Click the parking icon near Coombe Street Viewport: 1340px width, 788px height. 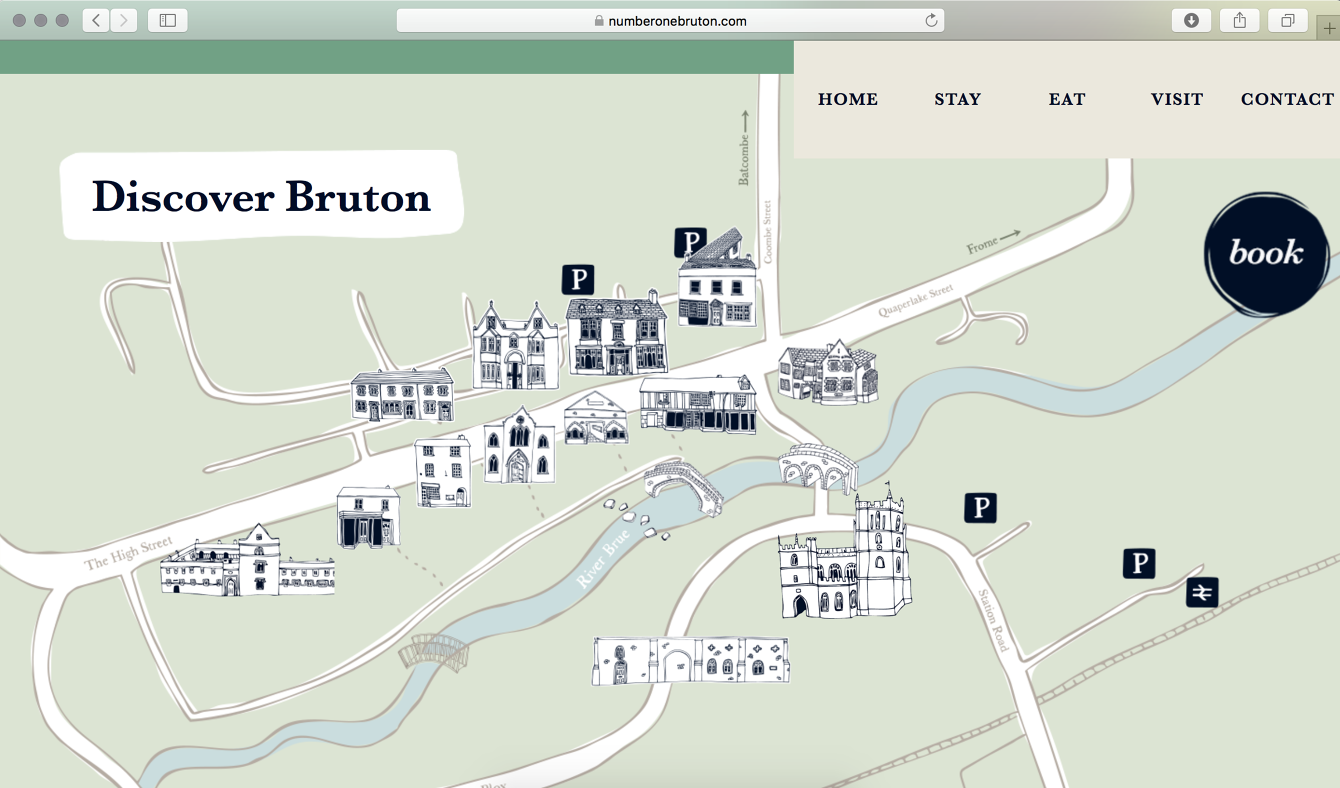click(x=689, y=241)
